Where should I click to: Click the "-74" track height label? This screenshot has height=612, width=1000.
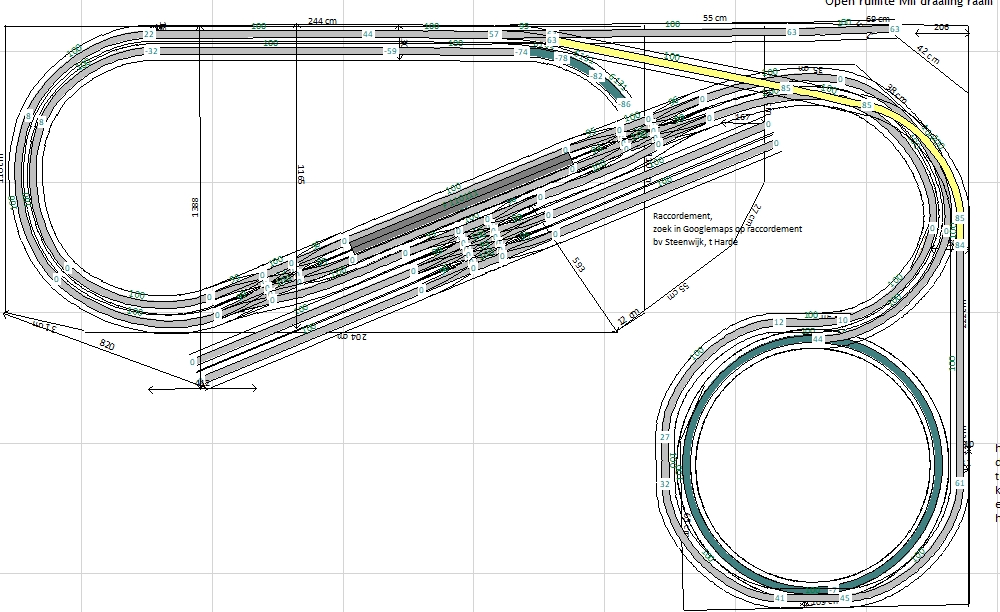[522, 52]
